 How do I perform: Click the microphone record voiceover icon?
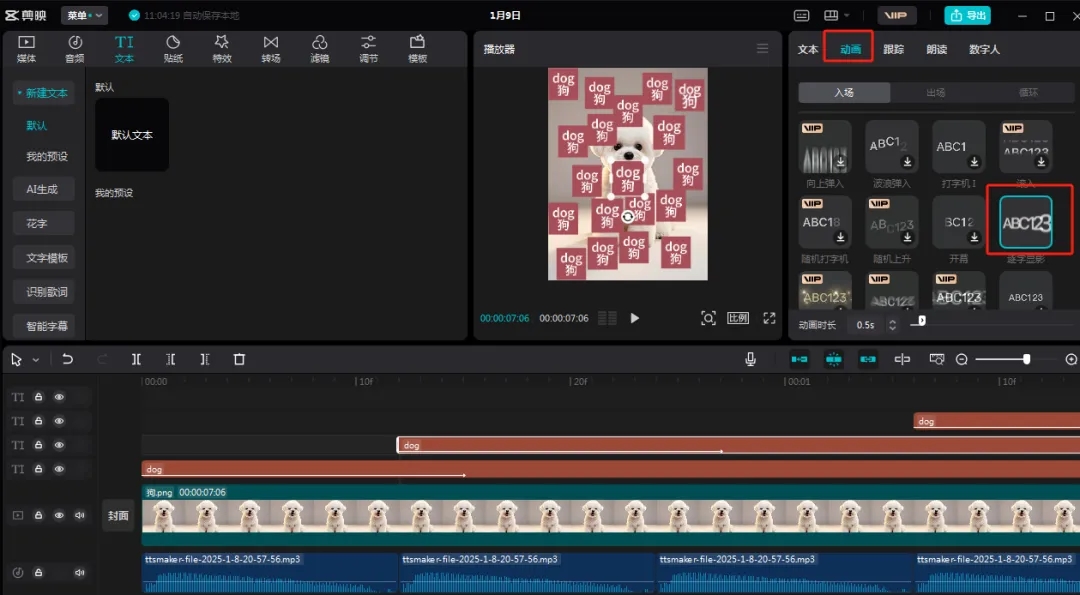(x=750, y=359)
